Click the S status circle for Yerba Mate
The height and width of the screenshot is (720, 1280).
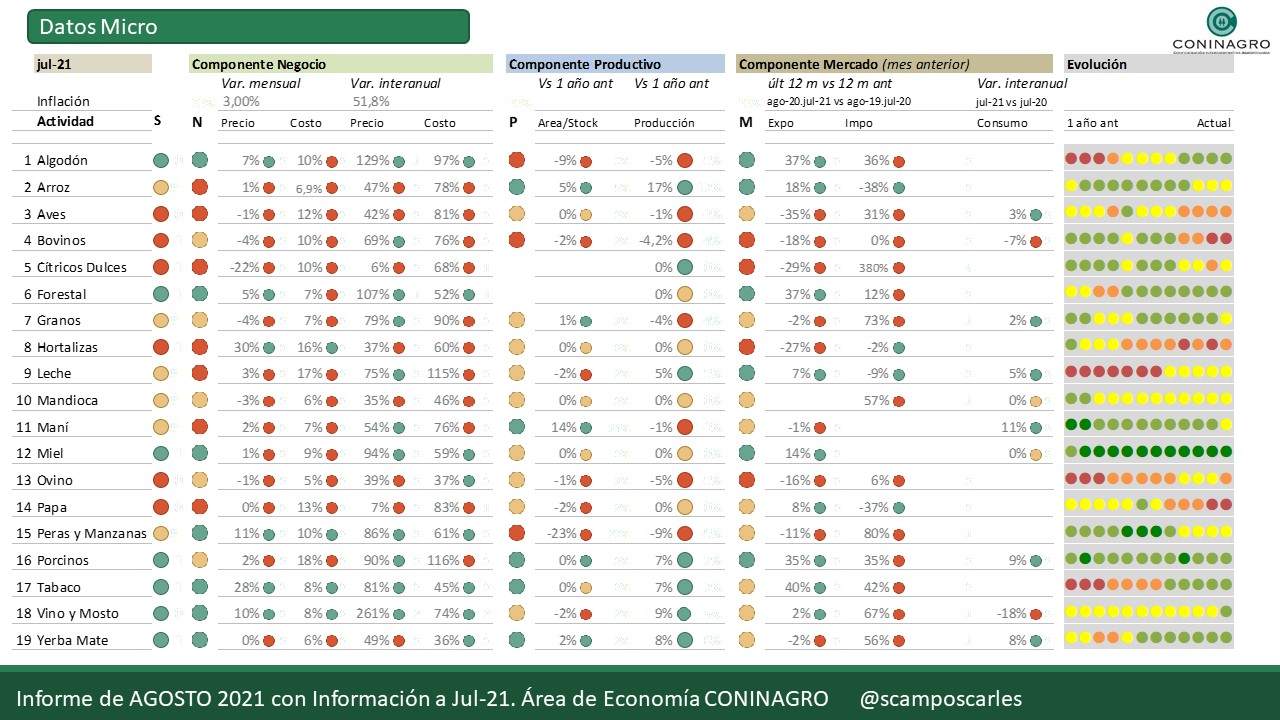pos(160,640)
